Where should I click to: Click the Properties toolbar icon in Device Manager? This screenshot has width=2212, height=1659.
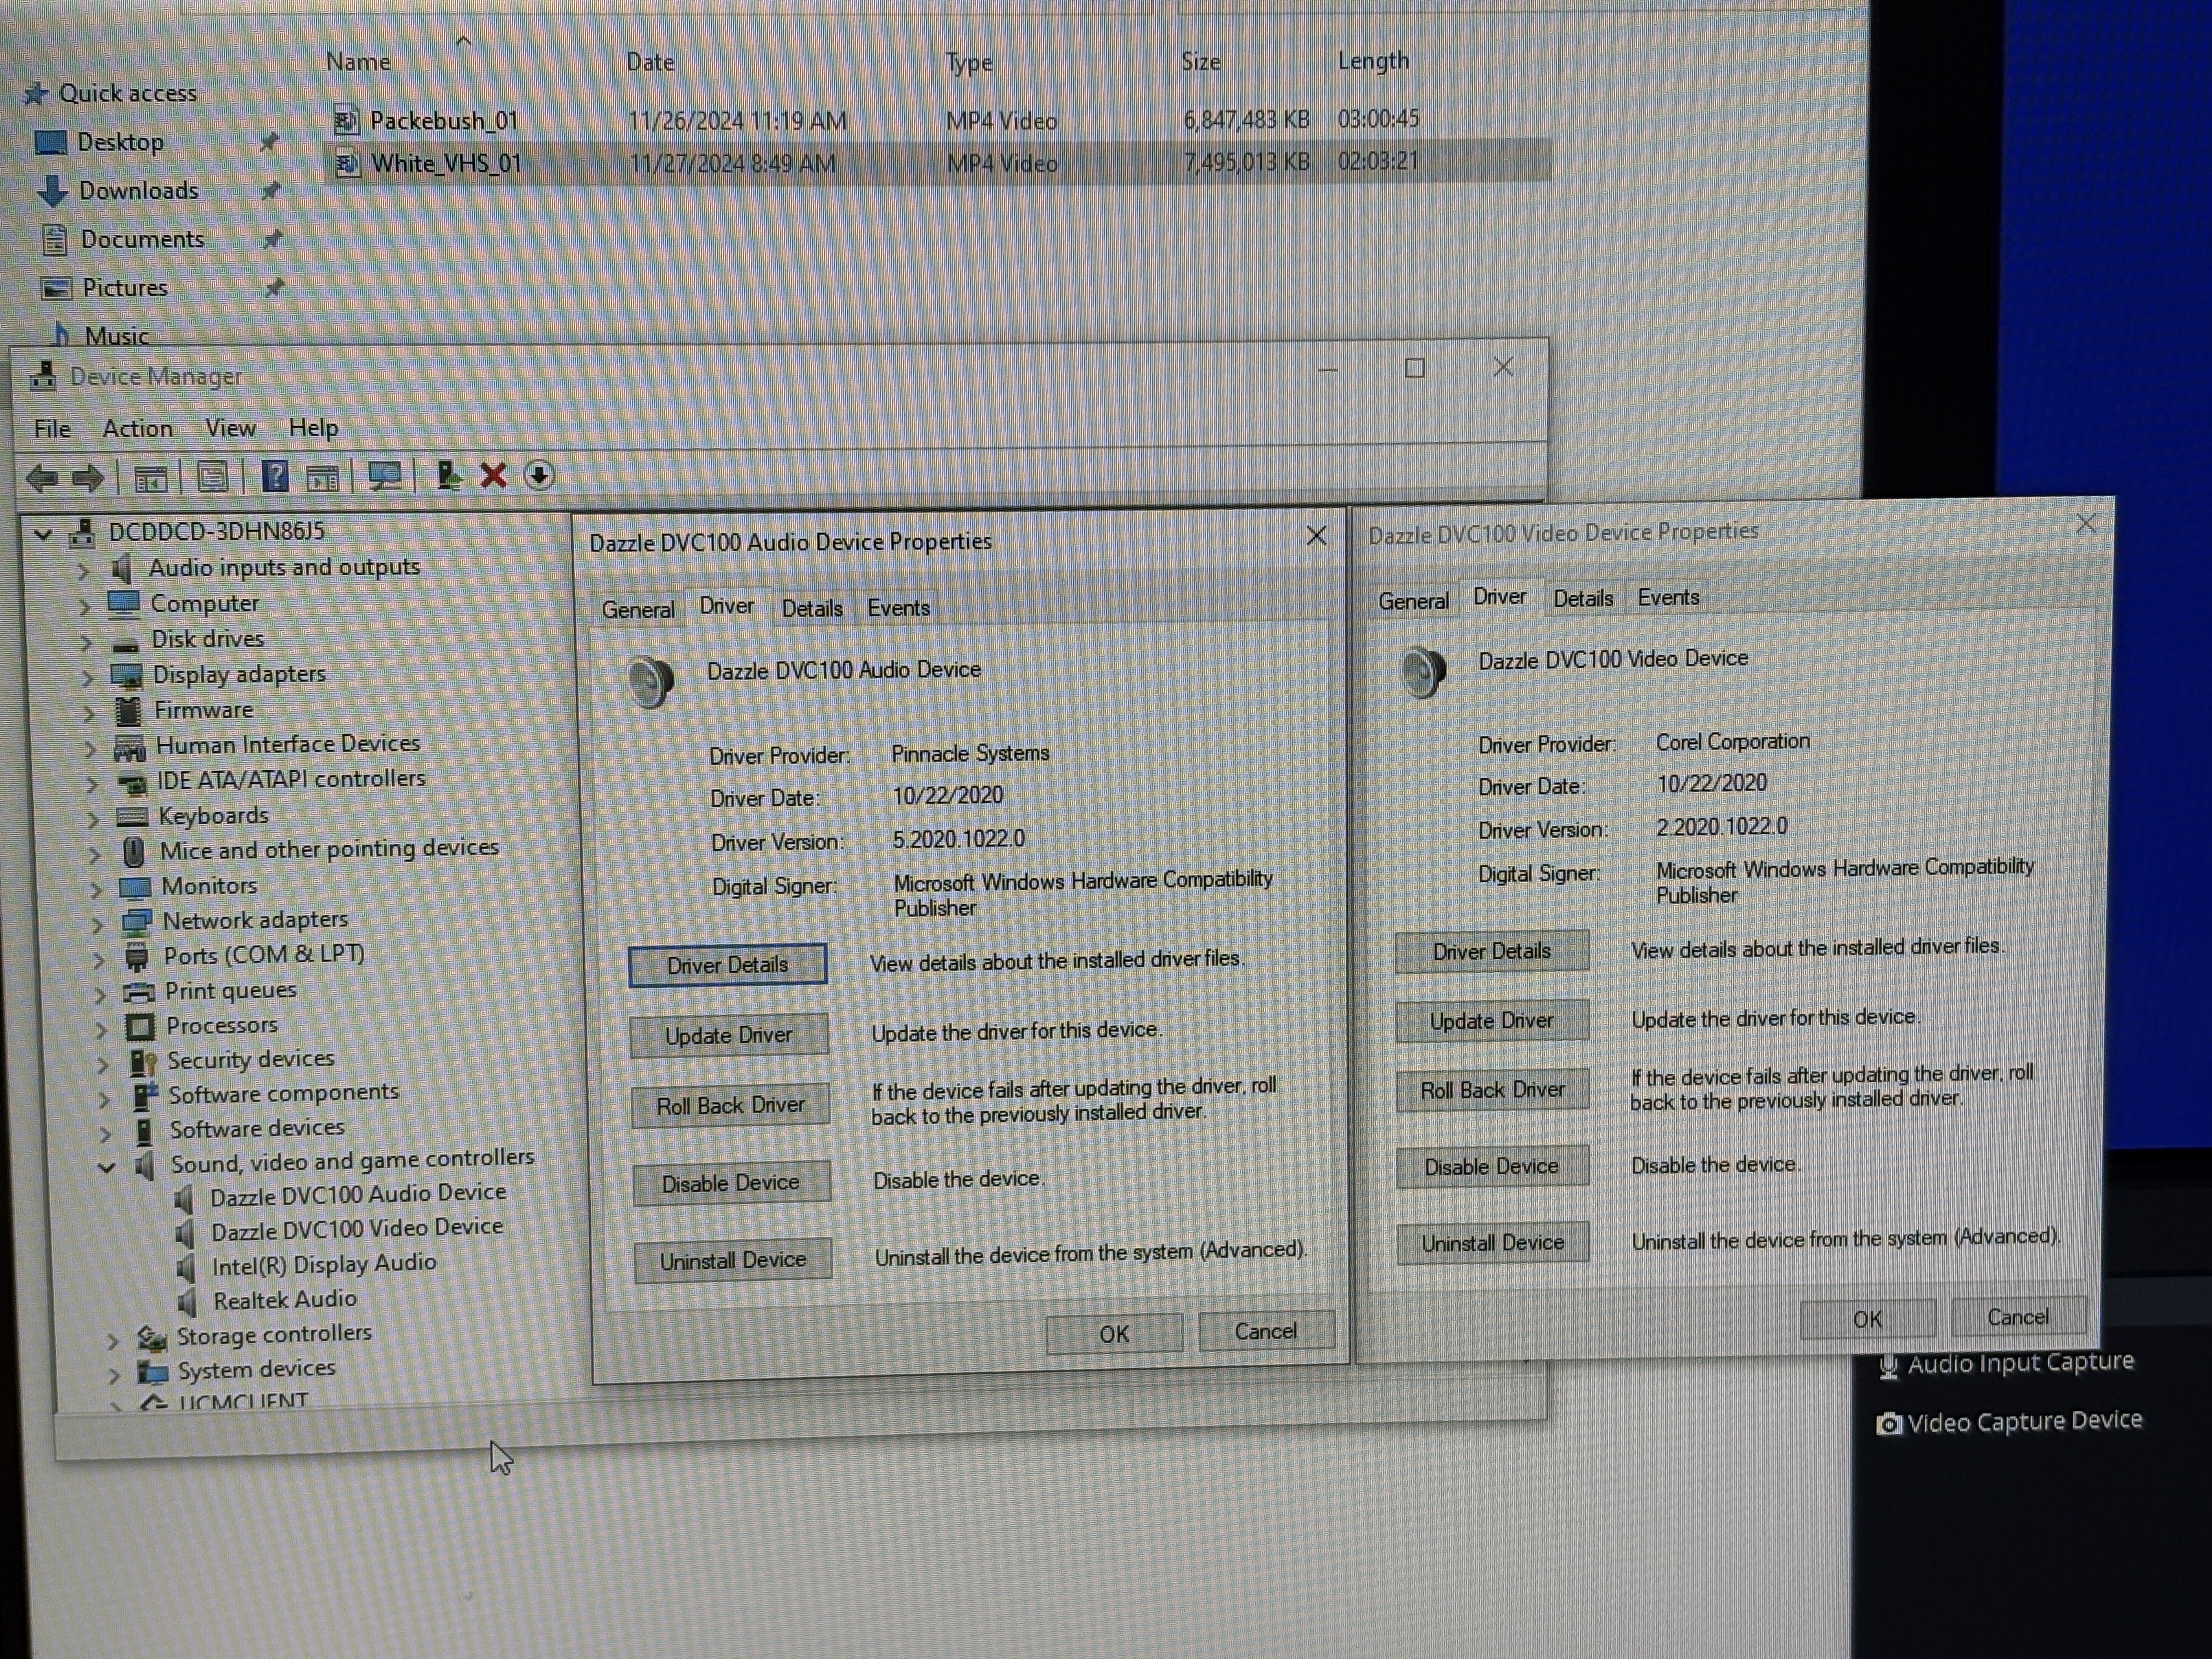212,477
